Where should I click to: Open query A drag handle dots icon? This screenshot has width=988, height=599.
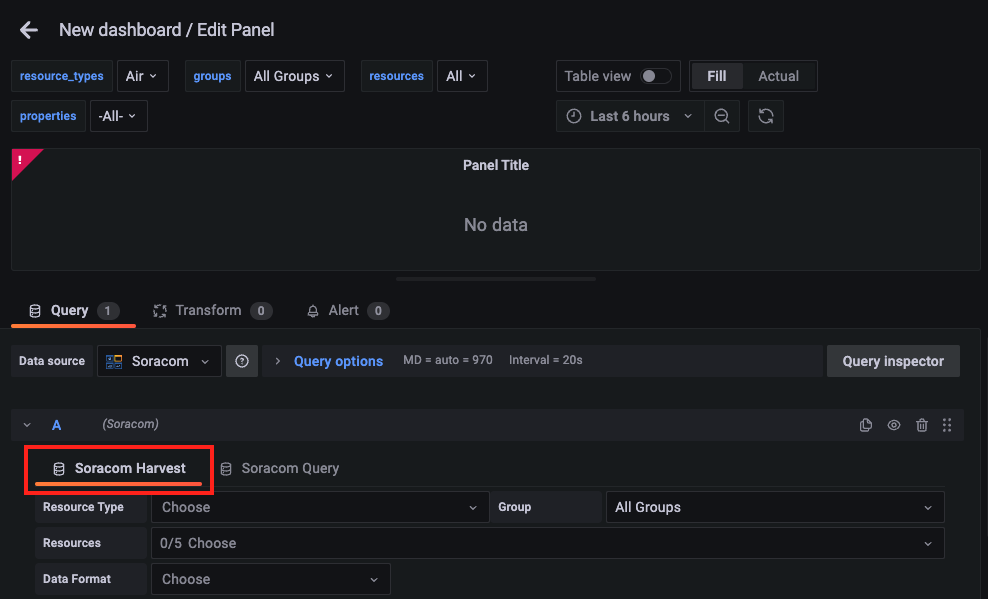tap(947, 424)
